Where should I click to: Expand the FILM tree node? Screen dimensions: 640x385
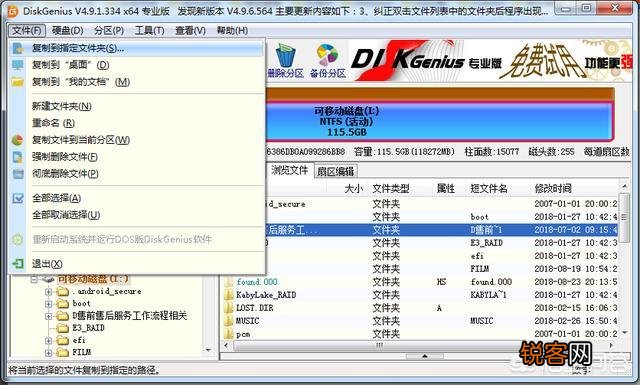[x=49, y=352]
